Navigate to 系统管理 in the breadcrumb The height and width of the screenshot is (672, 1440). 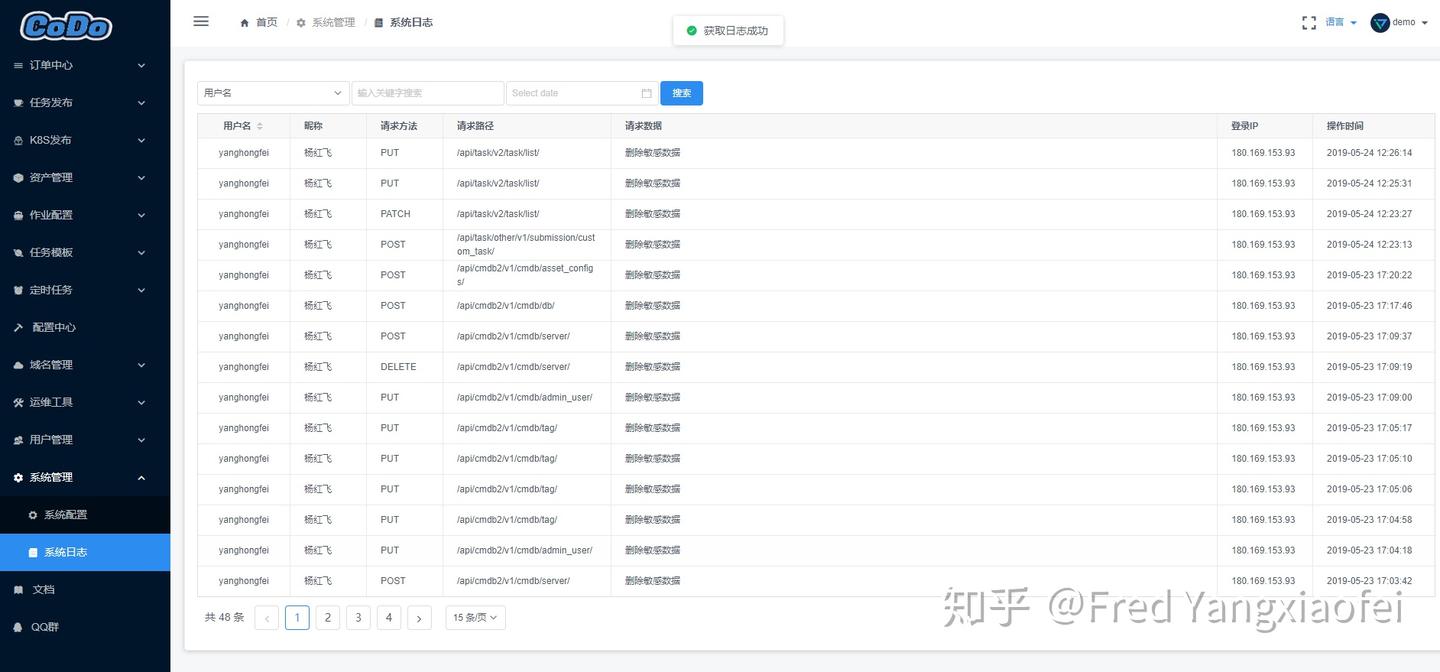333,21
